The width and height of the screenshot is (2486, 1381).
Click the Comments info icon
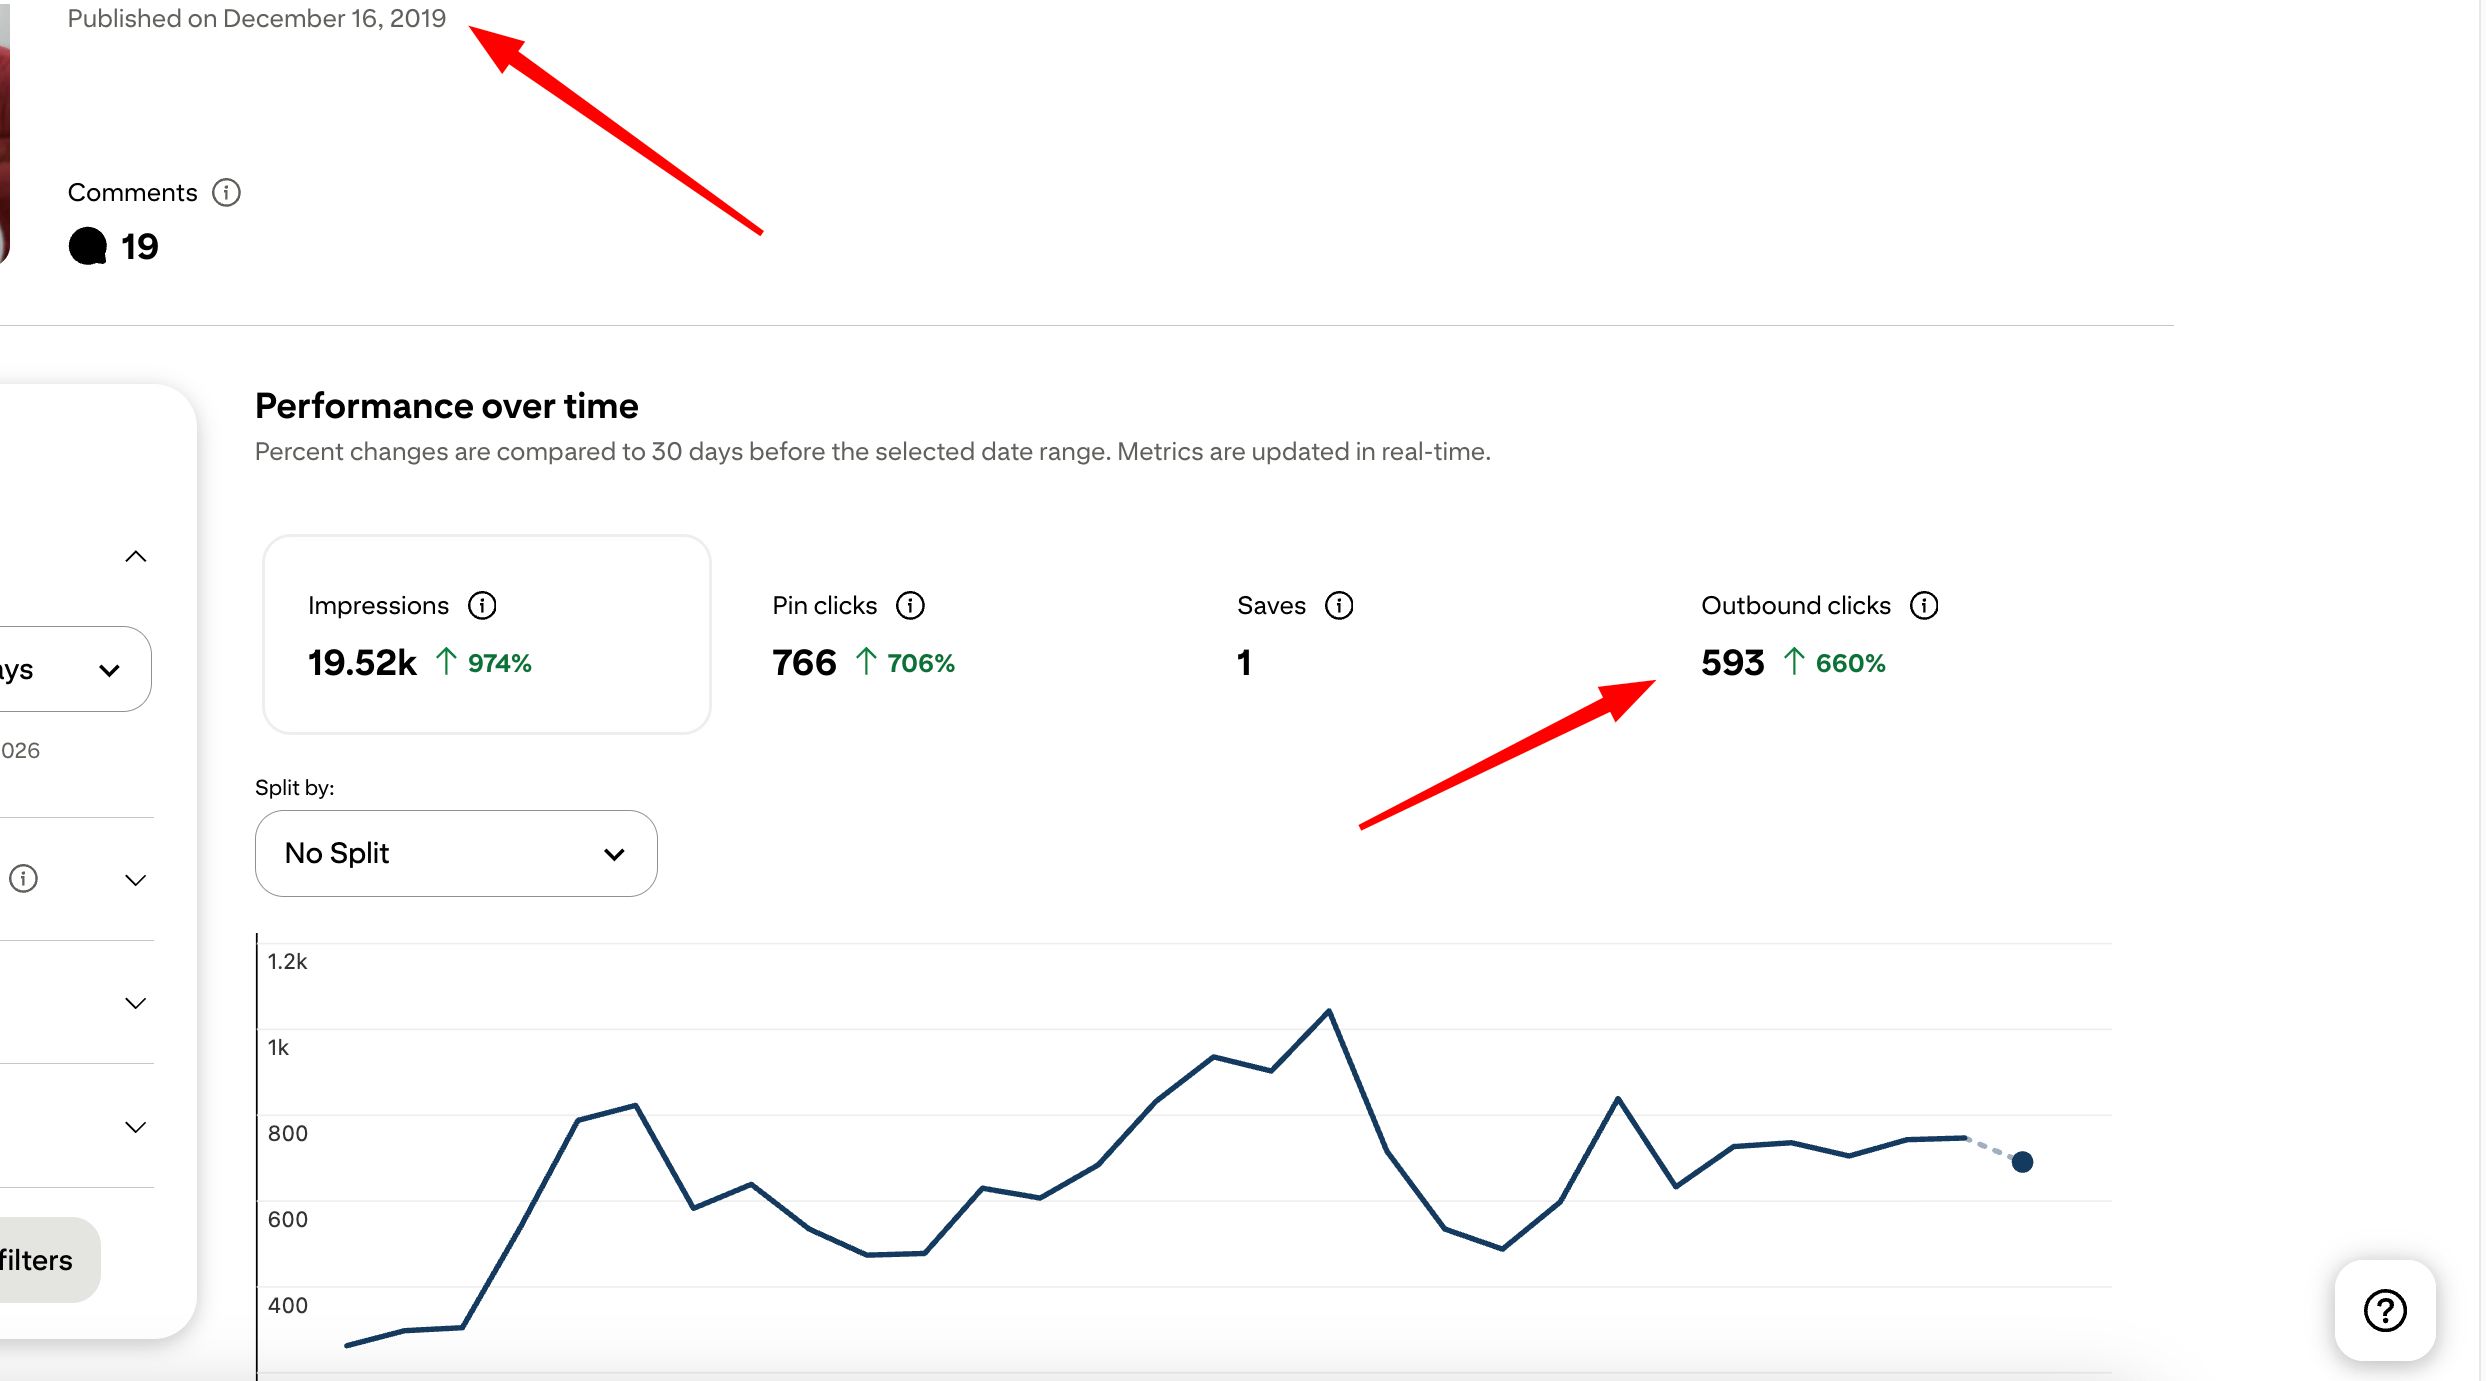[x=226, y=192]
